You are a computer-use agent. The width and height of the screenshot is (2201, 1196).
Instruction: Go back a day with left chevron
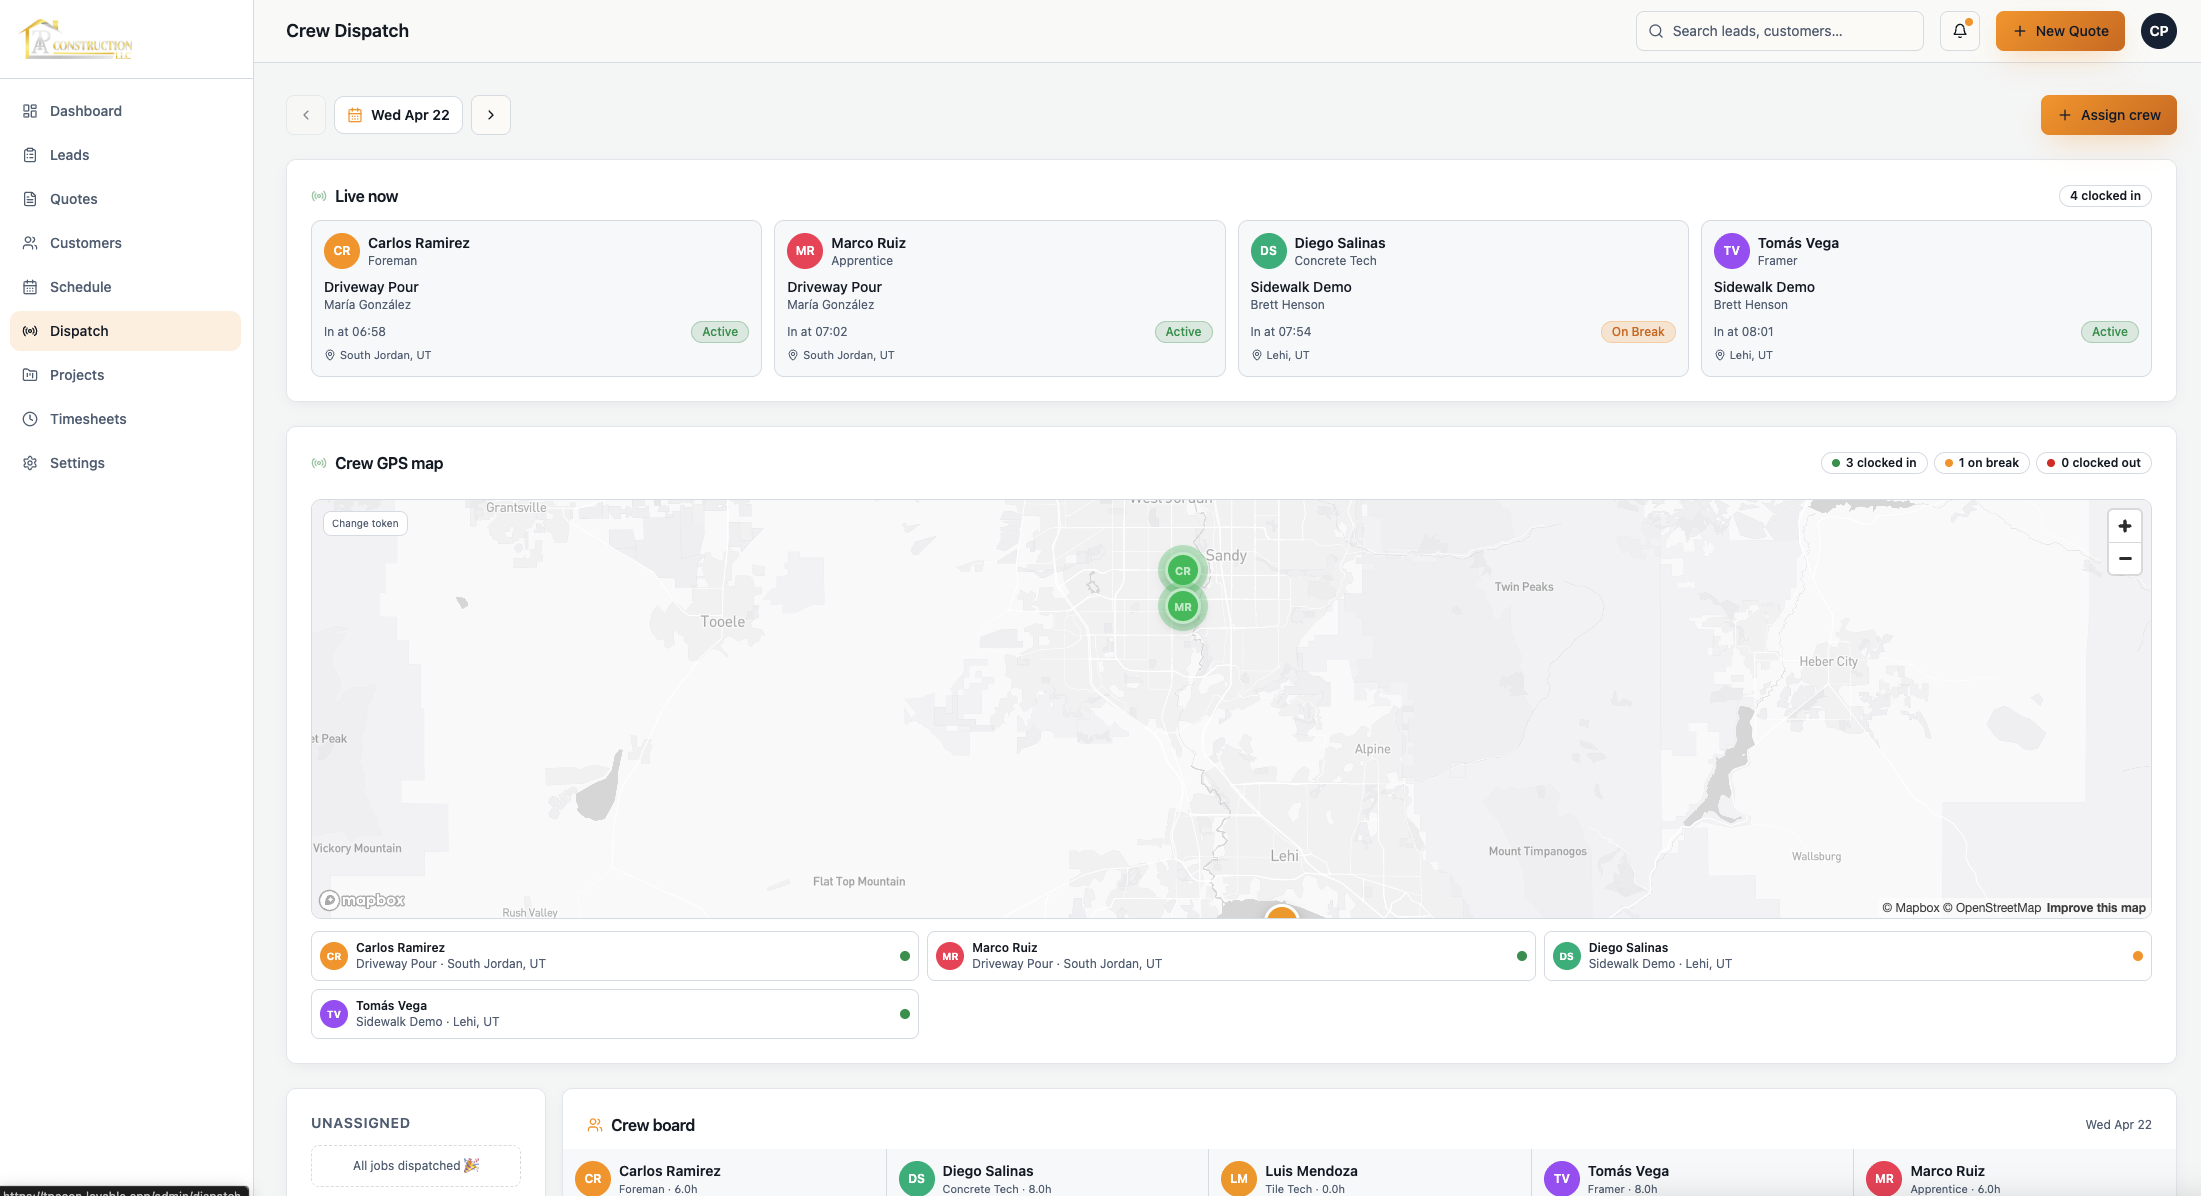coord(306,114)
